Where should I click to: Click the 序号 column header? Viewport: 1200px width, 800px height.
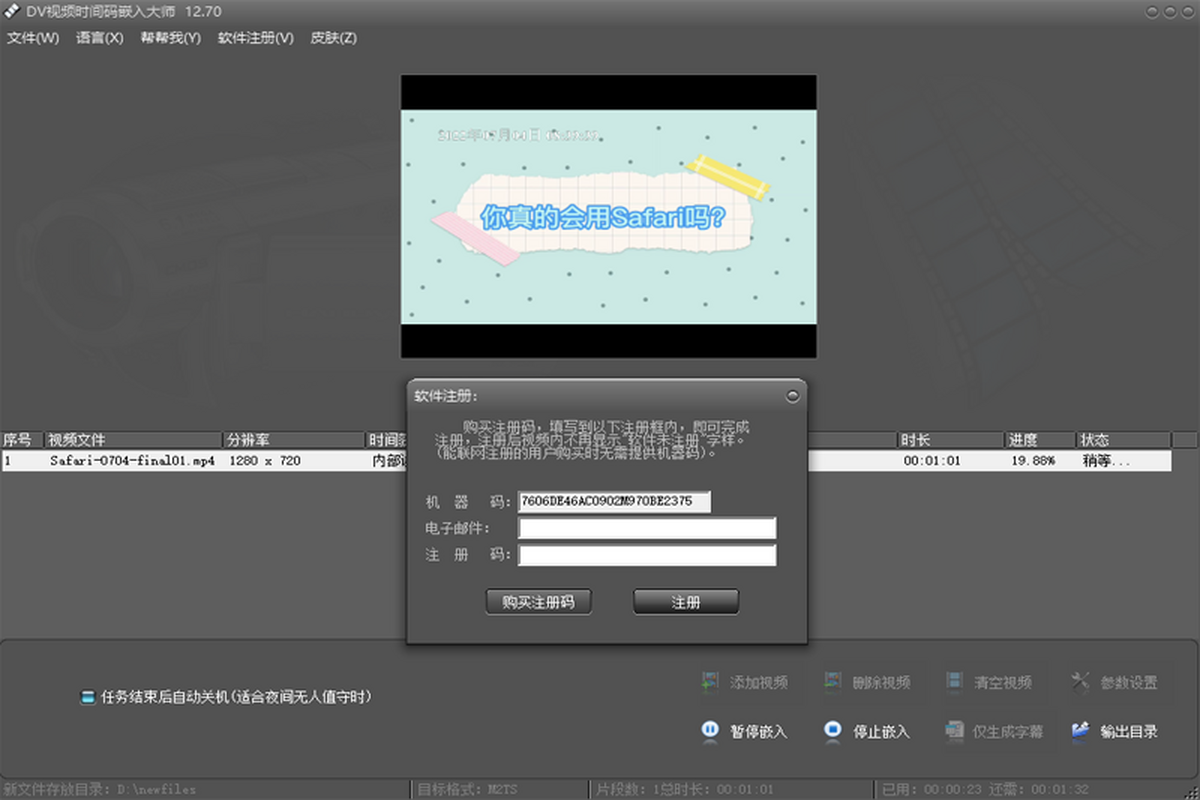[23, 440]
